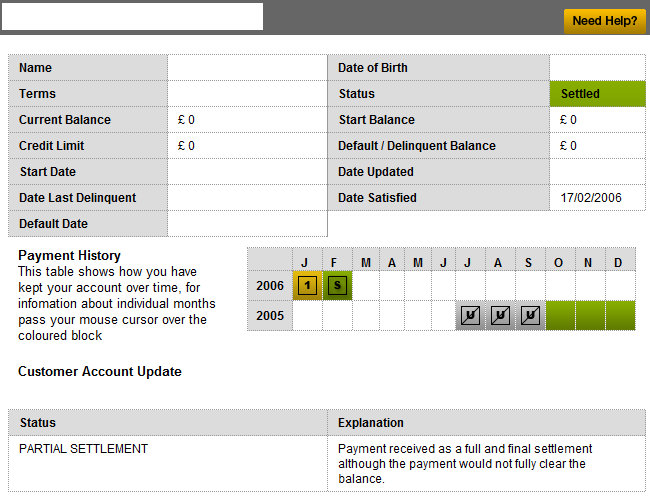
Task: Click November 2005 green payment block
Action: [x=590, y=316]
